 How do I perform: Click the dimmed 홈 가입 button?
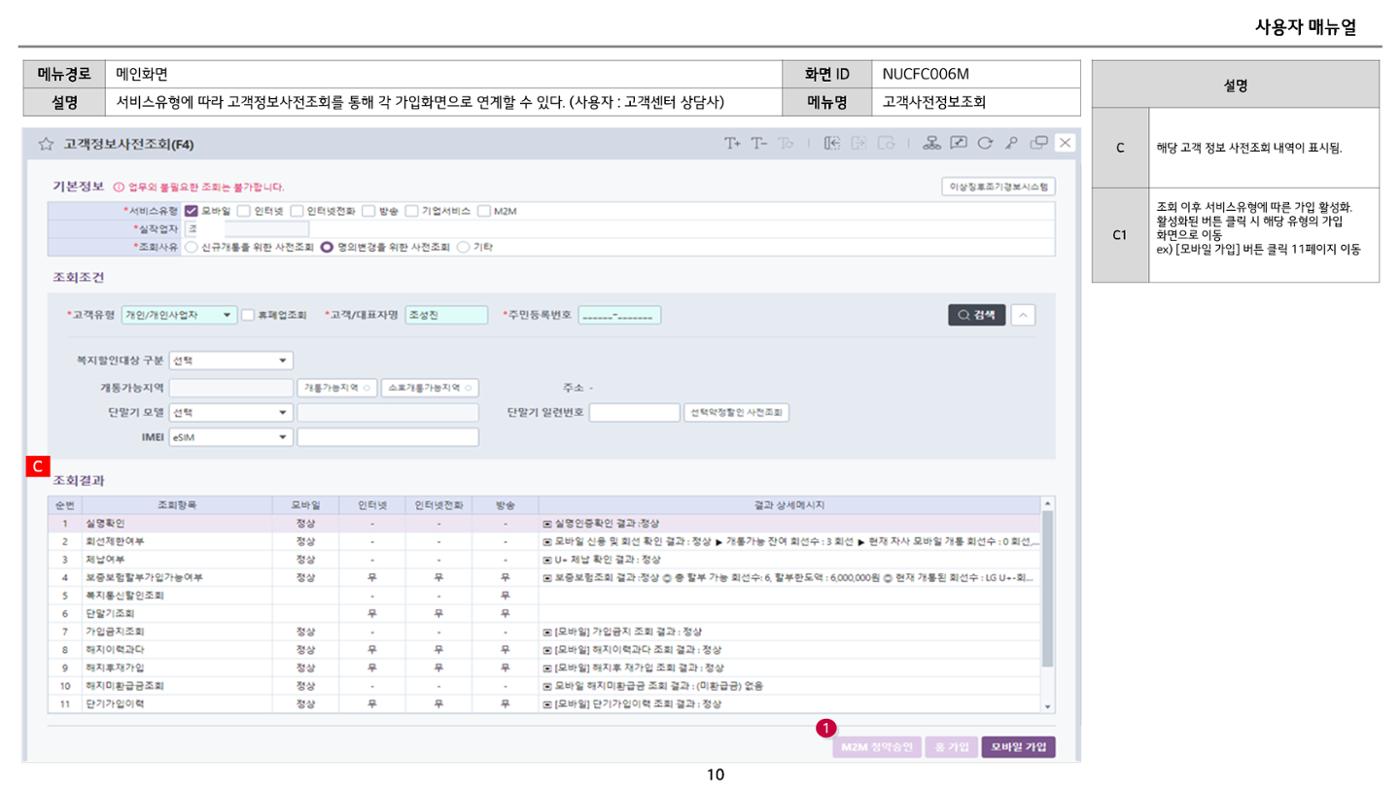(949, 748)
